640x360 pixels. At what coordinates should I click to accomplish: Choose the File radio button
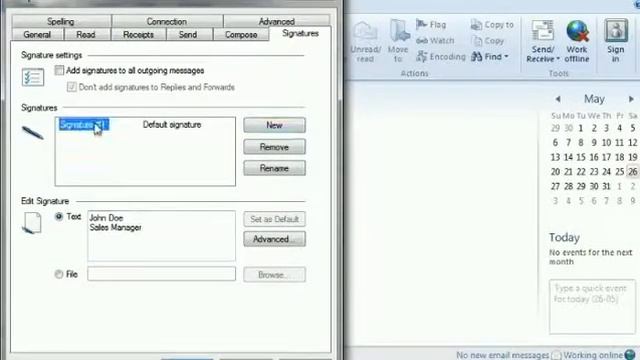(59, 274)
